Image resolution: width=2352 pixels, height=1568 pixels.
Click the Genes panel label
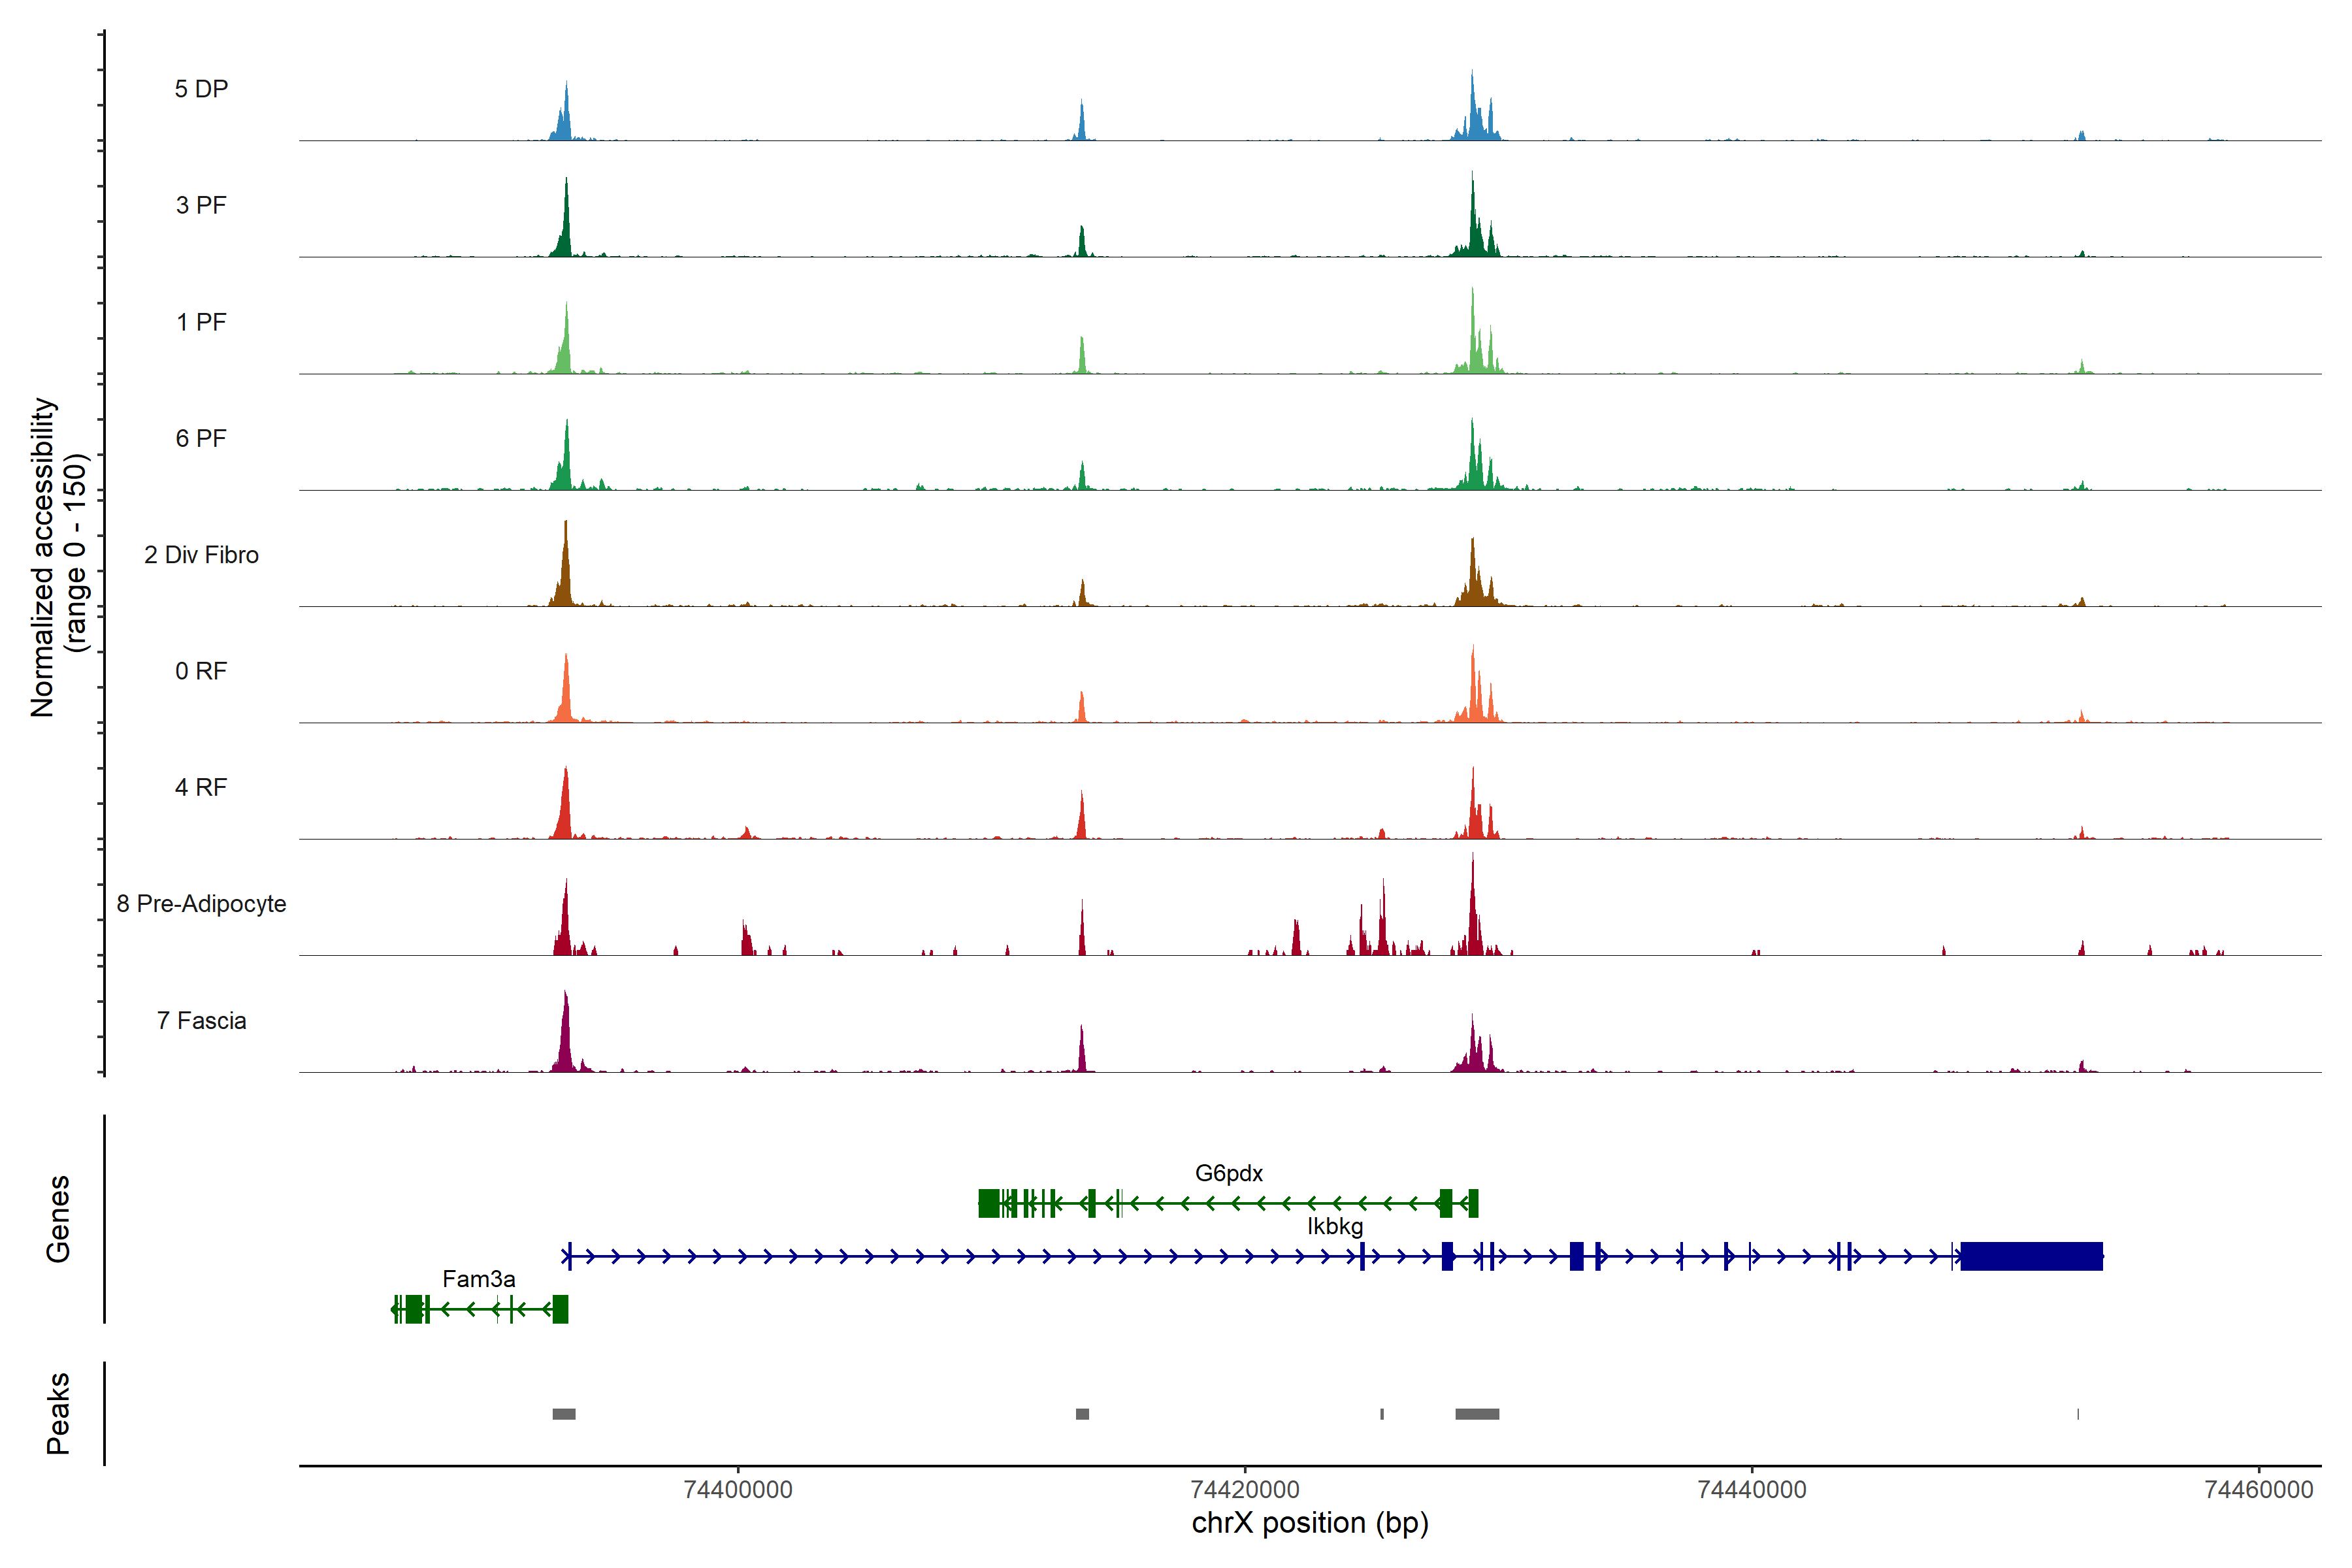point(58,1218)
